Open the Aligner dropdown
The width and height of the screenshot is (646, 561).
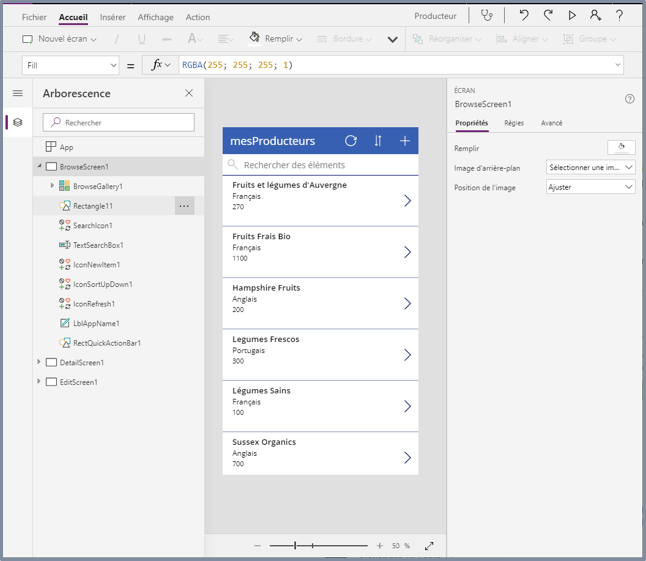(522, 39)
